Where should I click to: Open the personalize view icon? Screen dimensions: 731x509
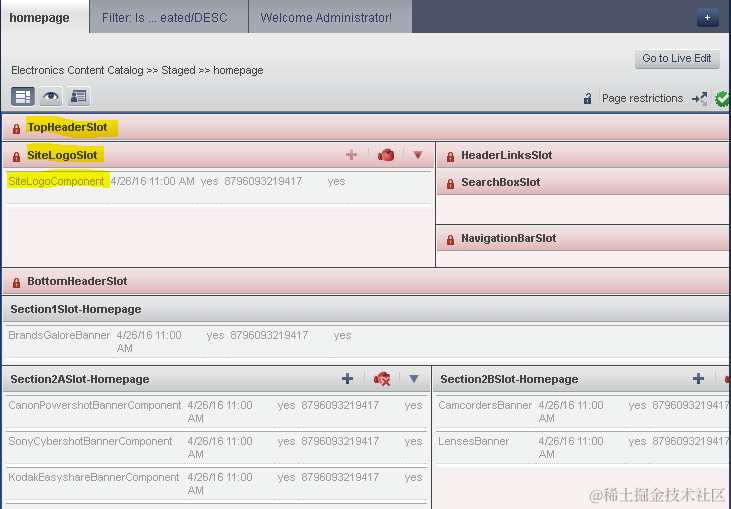coord(79,96)
